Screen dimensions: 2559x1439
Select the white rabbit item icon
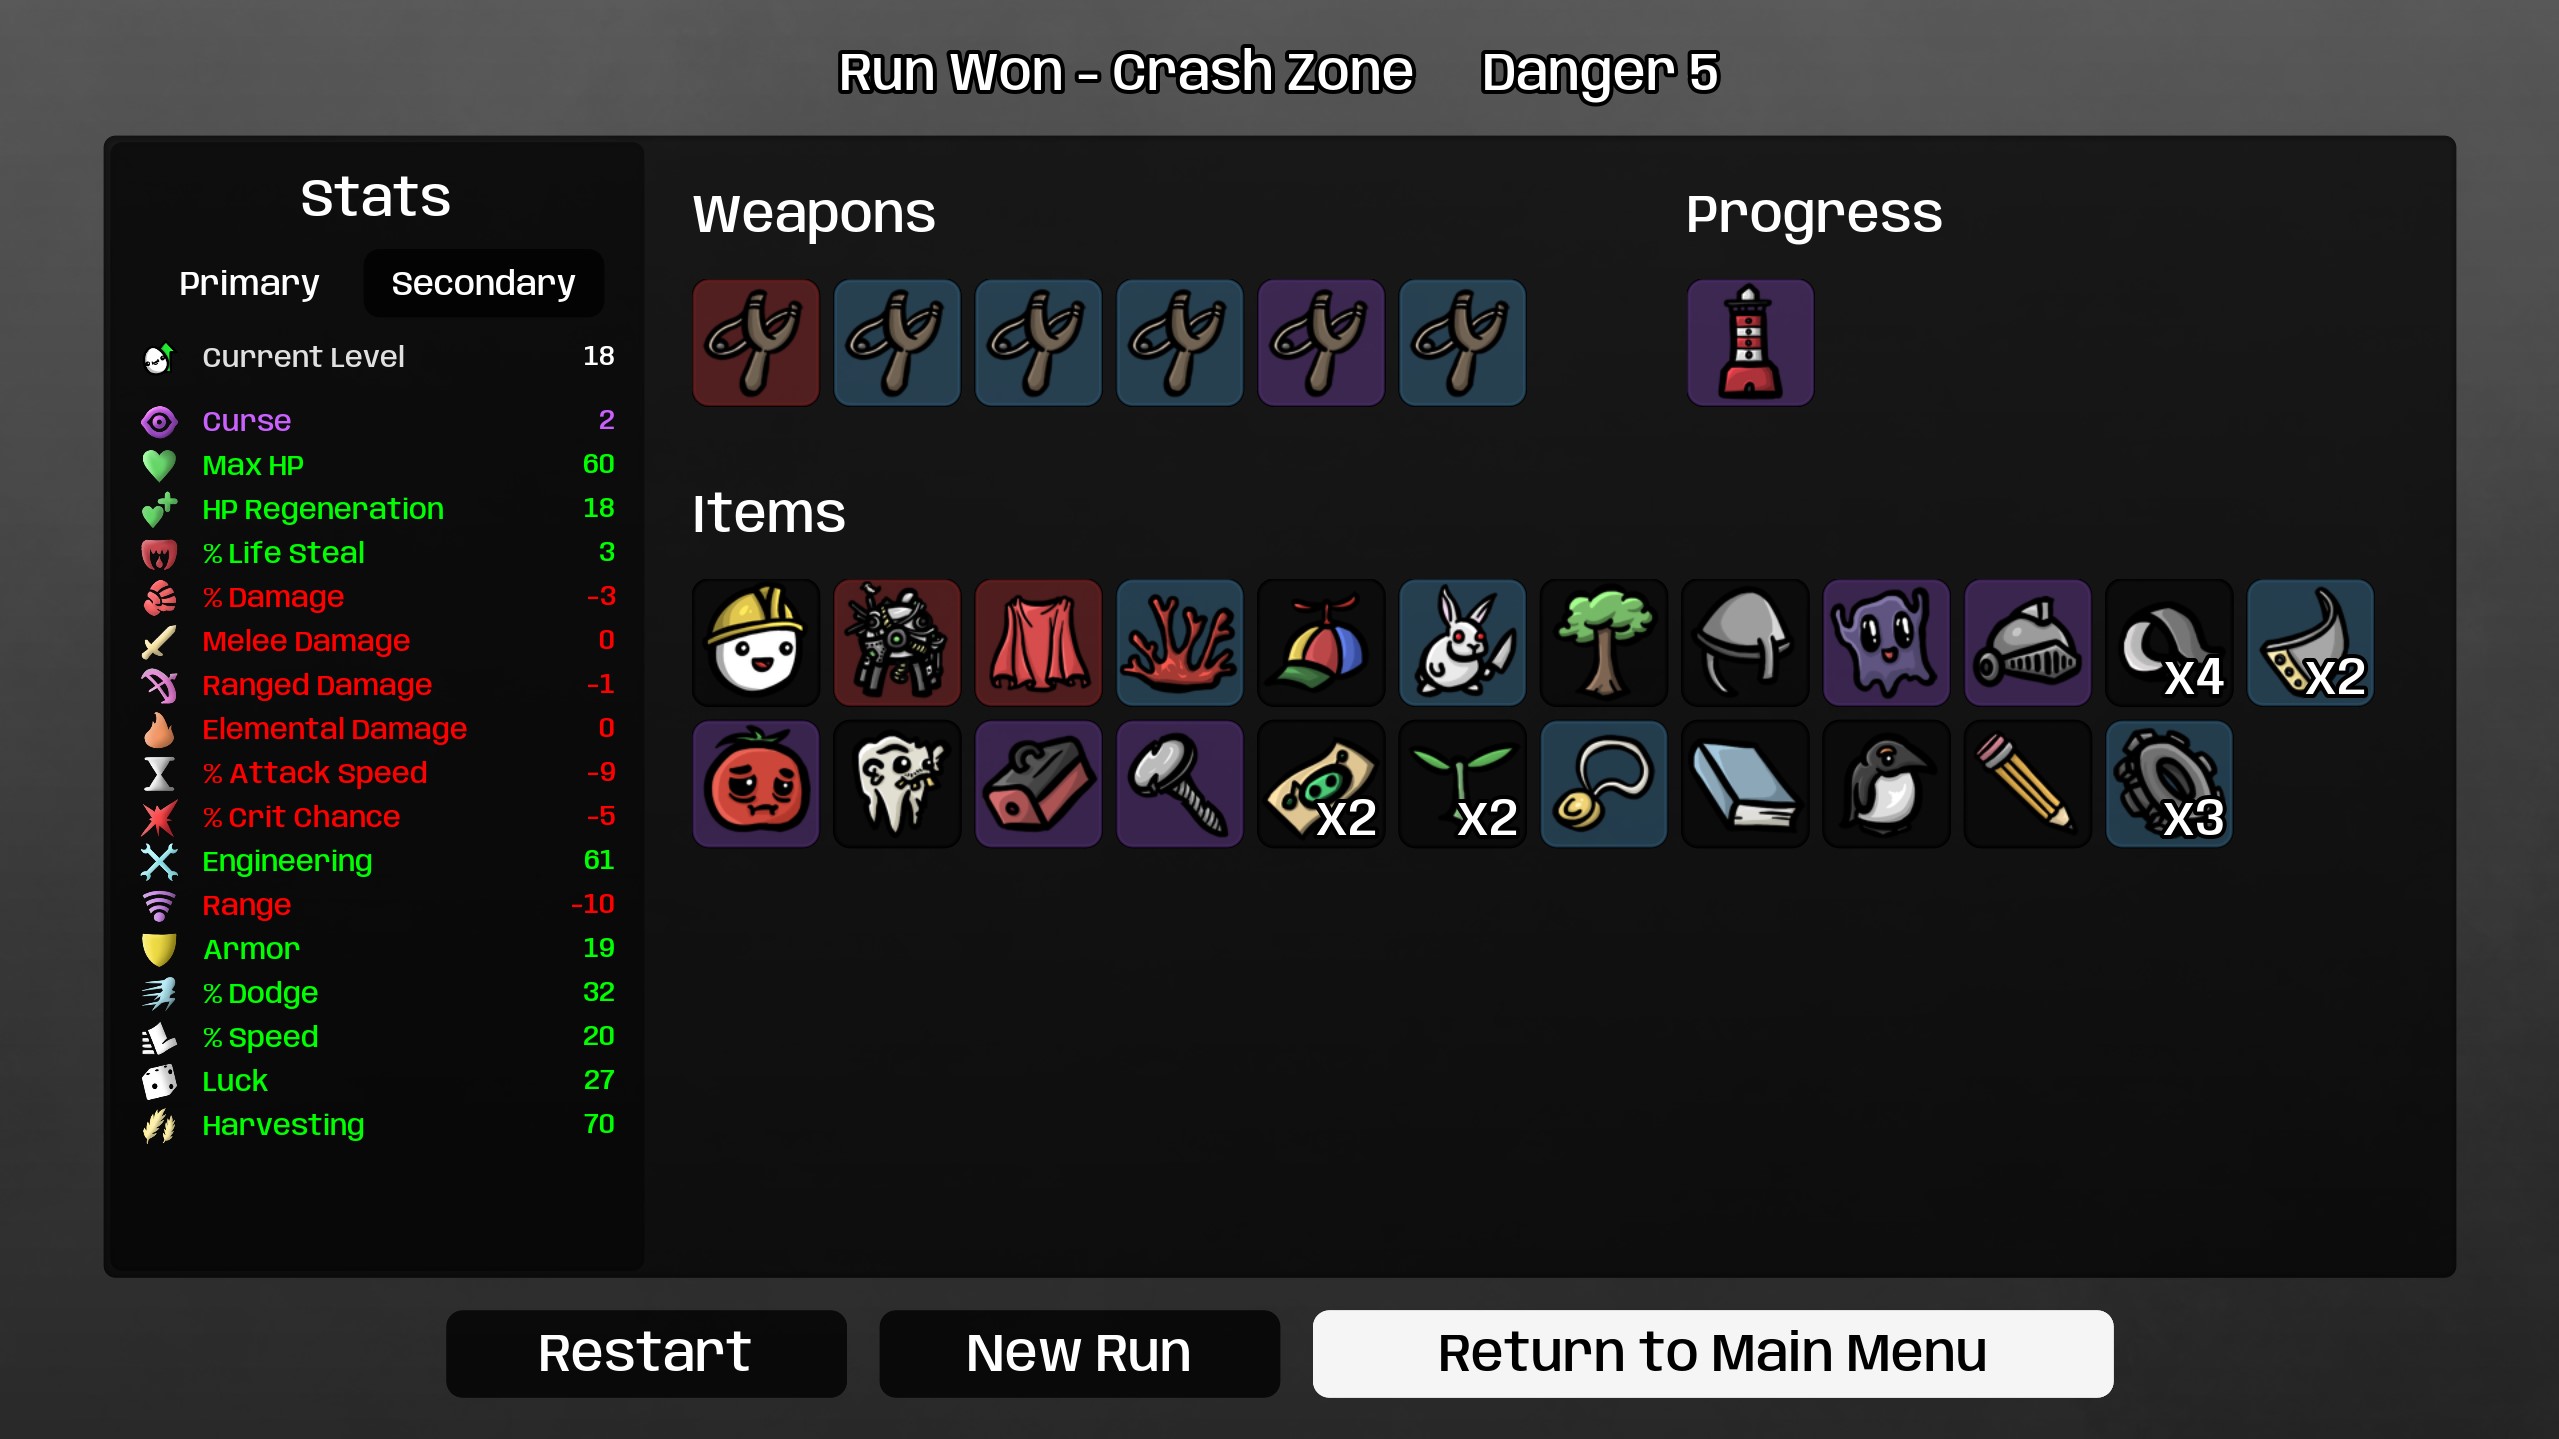tap(1462, 643)
